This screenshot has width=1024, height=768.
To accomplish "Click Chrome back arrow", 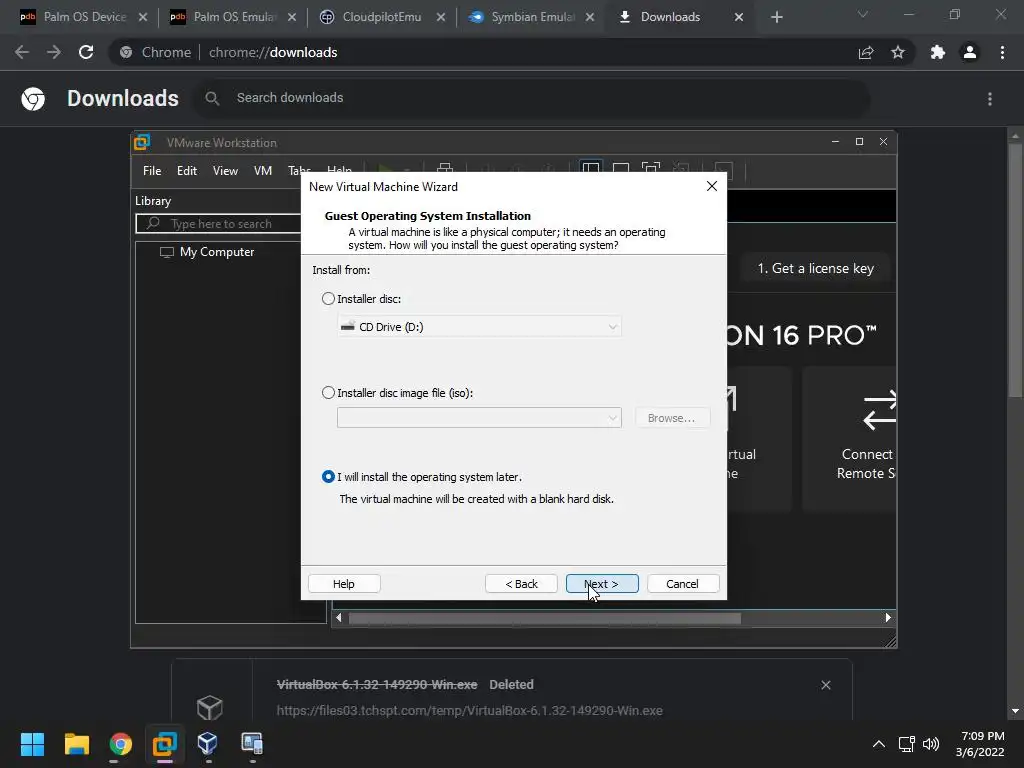I will coord(22,52).
